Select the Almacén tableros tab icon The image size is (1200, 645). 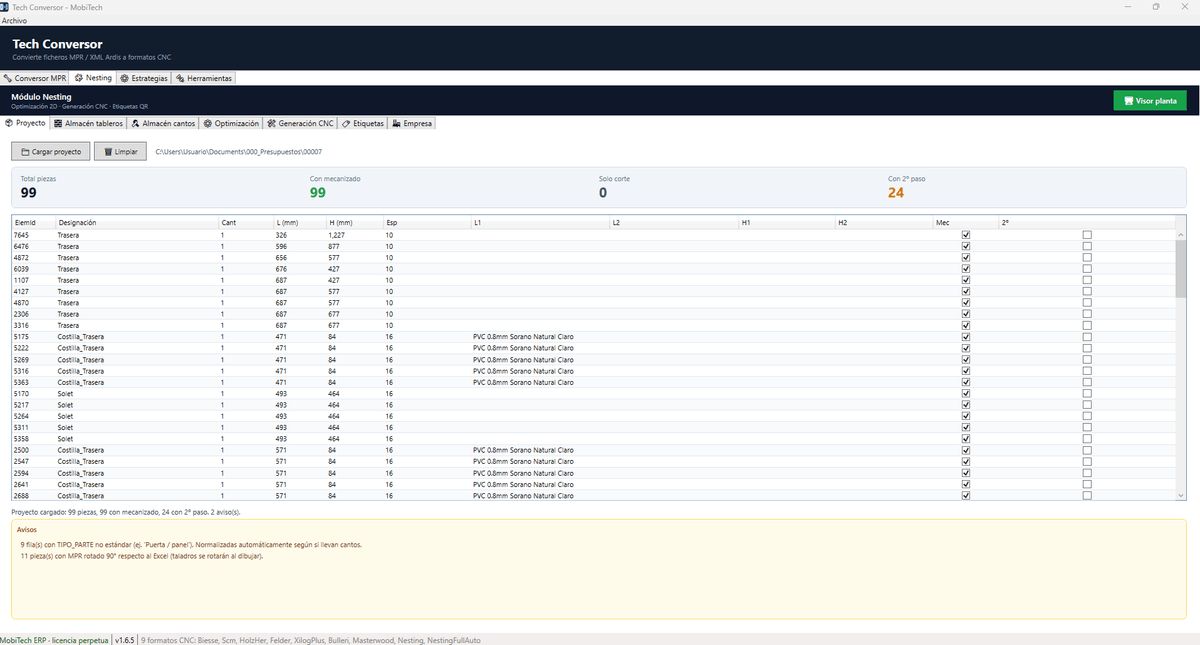(x=58, y=124)
